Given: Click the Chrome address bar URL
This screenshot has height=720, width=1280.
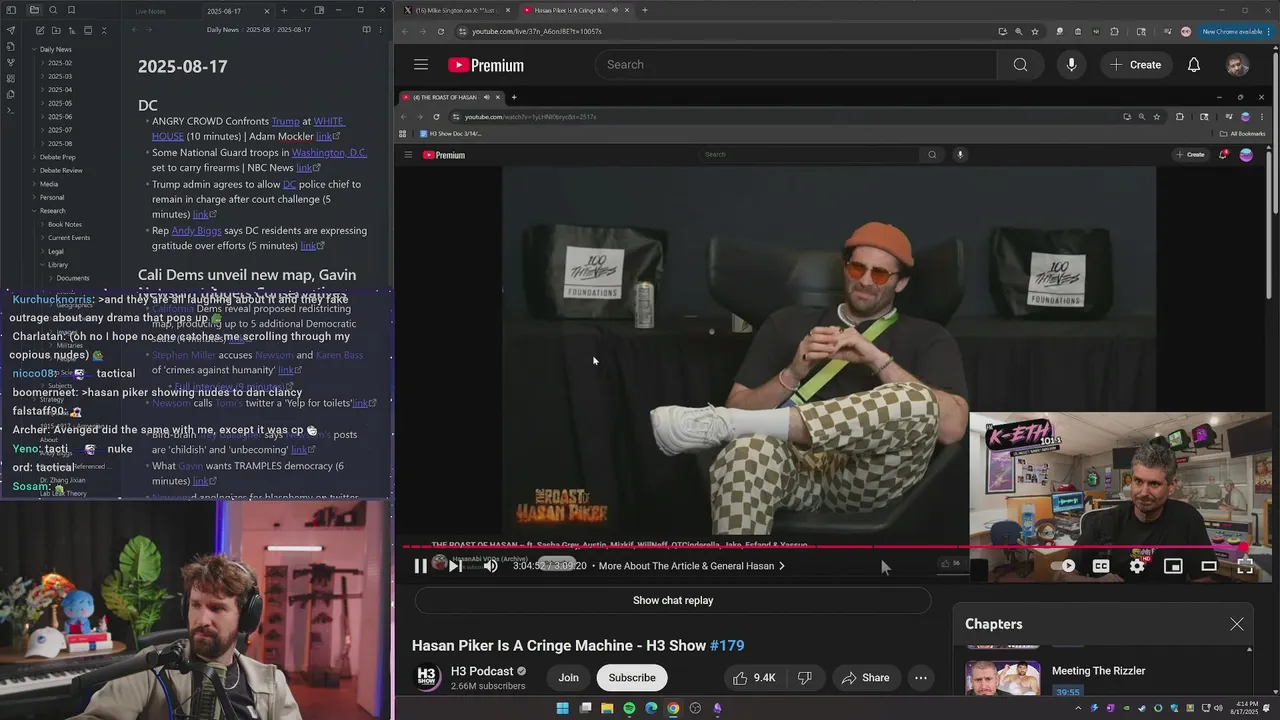Looking at the screenshot, I should 537,31.
